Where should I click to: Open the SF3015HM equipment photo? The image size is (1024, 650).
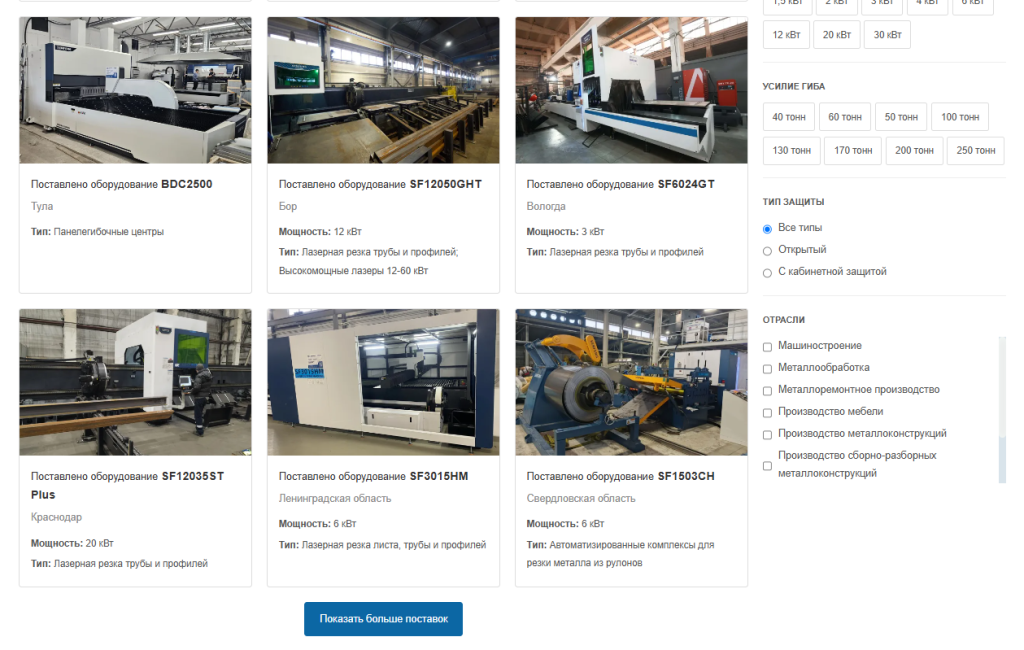[383, 382]
